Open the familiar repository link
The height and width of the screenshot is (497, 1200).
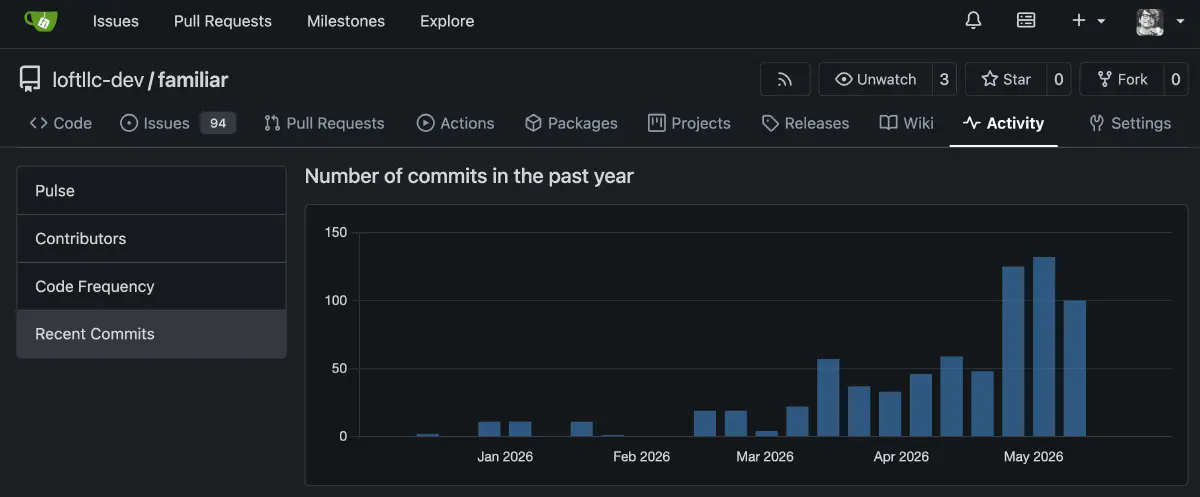[x=194, y=80]
